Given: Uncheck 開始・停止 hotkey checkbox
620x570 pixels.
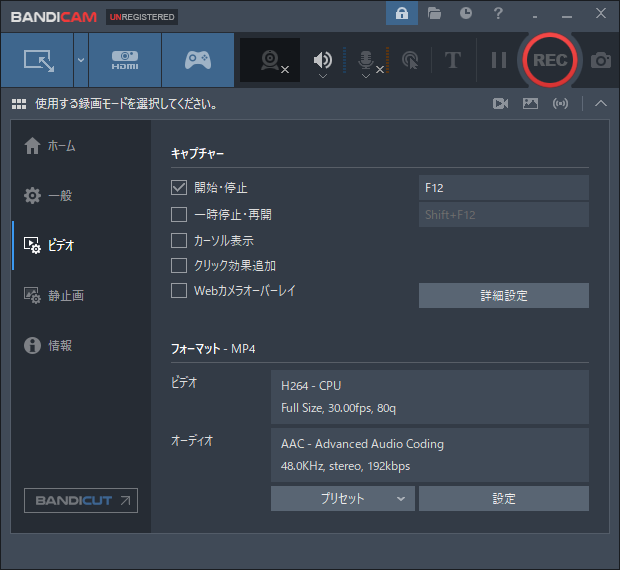Looking at the screenshot, I should (179, 187).
